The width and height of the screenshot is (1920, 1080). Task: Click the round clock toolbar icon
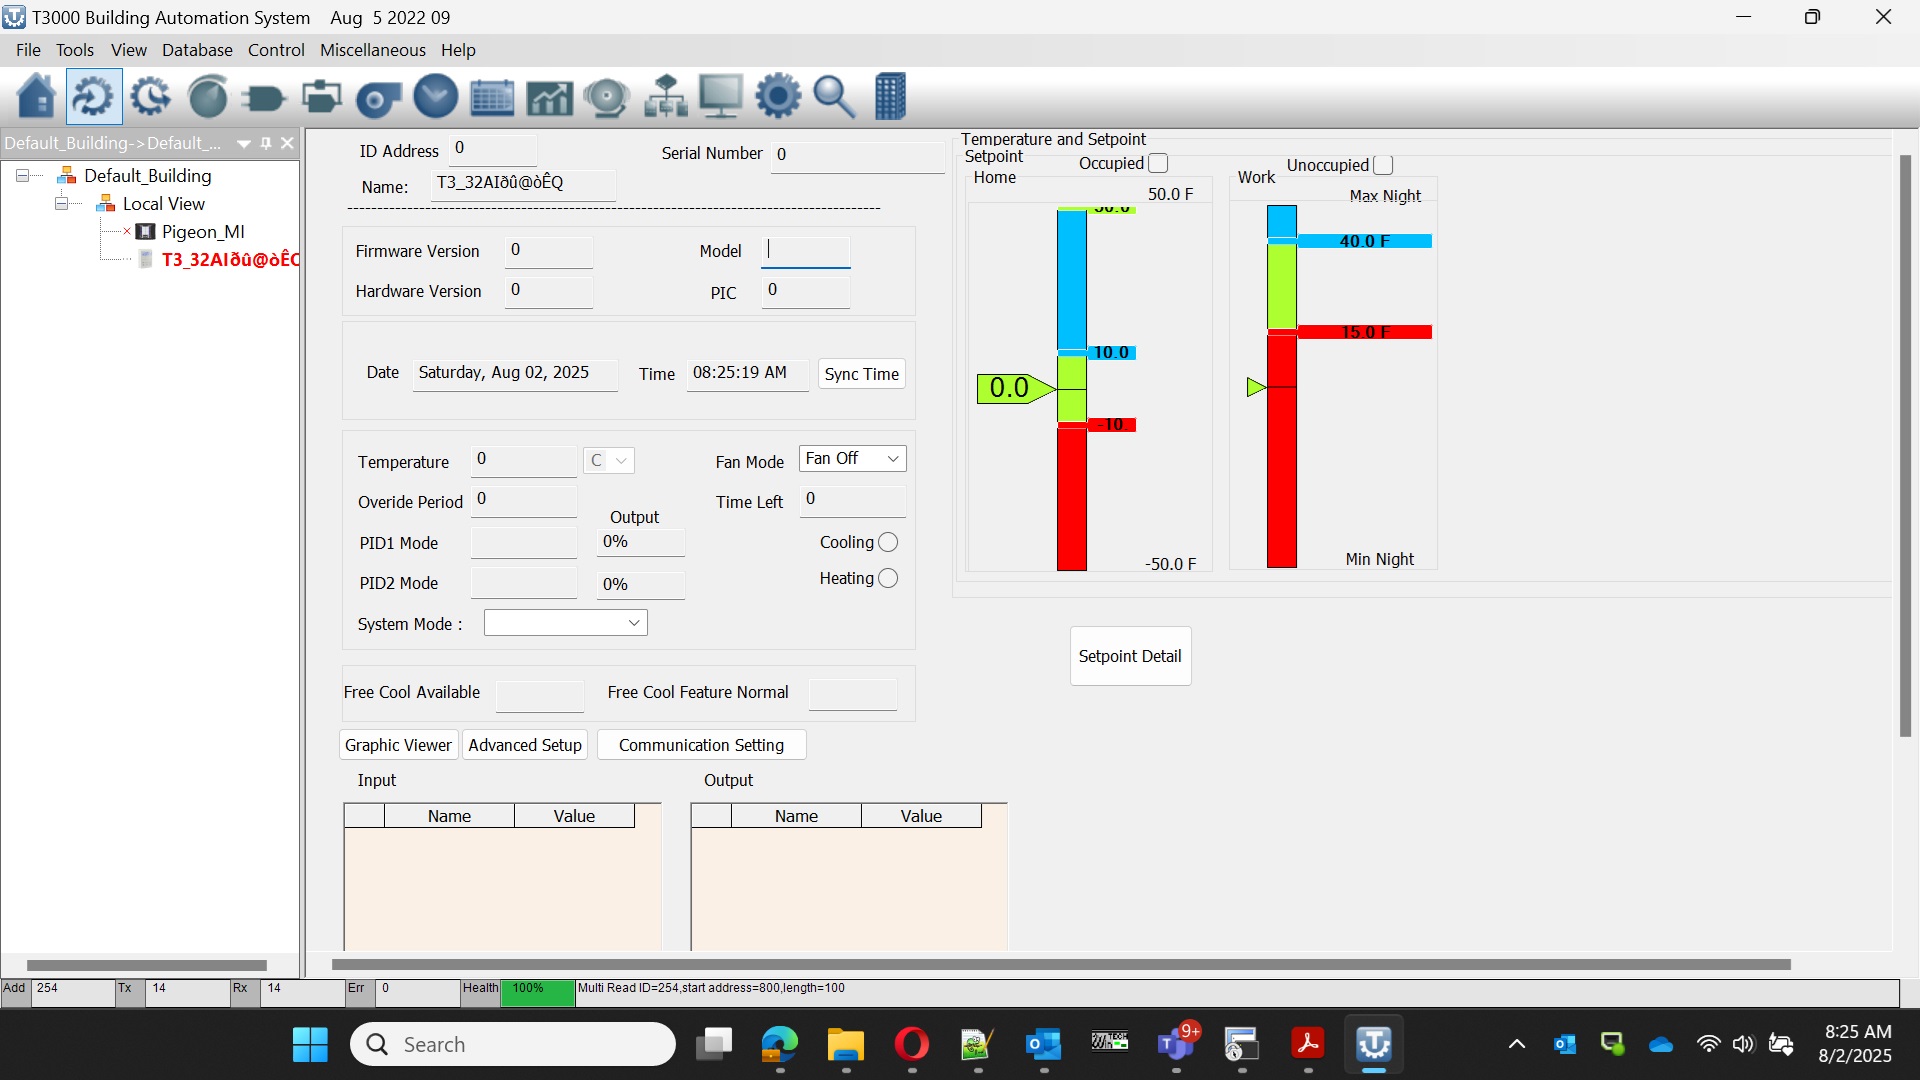(x=436, y=97)
